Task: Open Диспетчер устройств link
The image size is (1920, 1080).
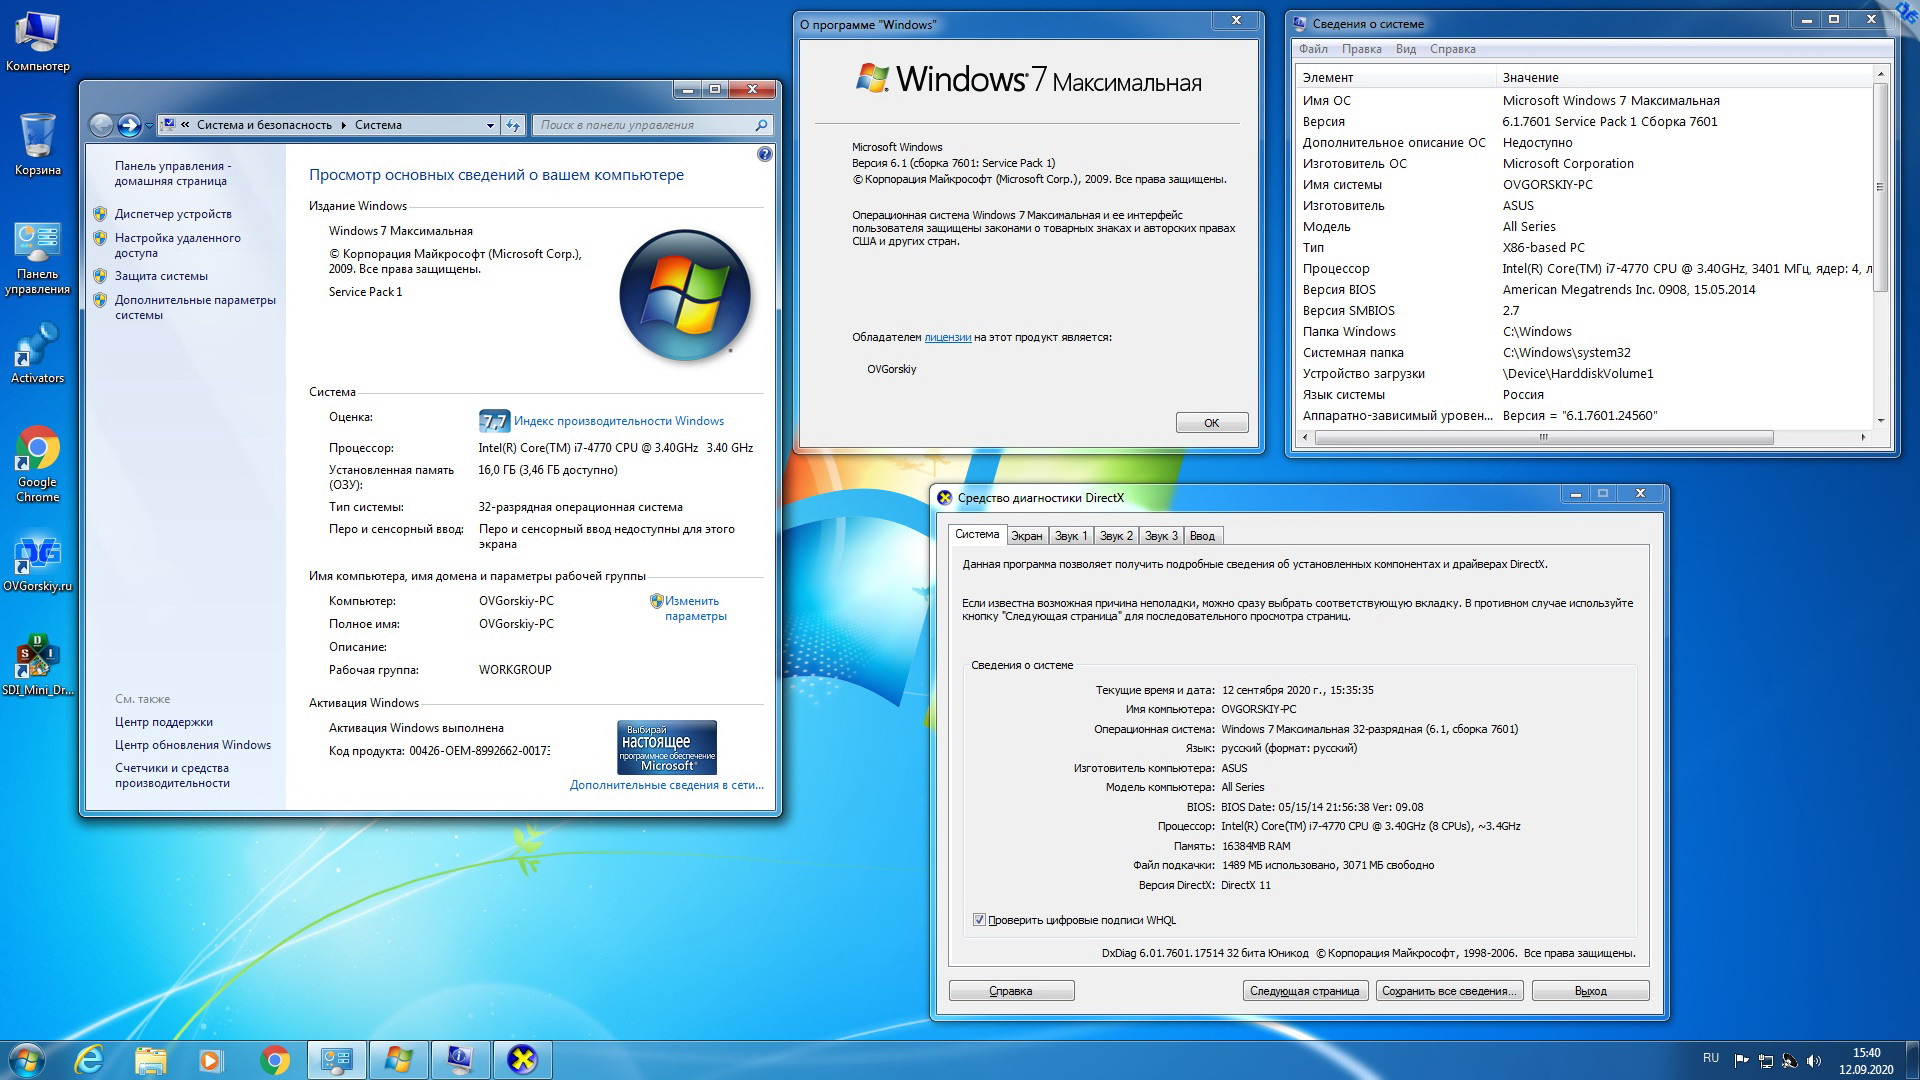Action: coord(173,214)
